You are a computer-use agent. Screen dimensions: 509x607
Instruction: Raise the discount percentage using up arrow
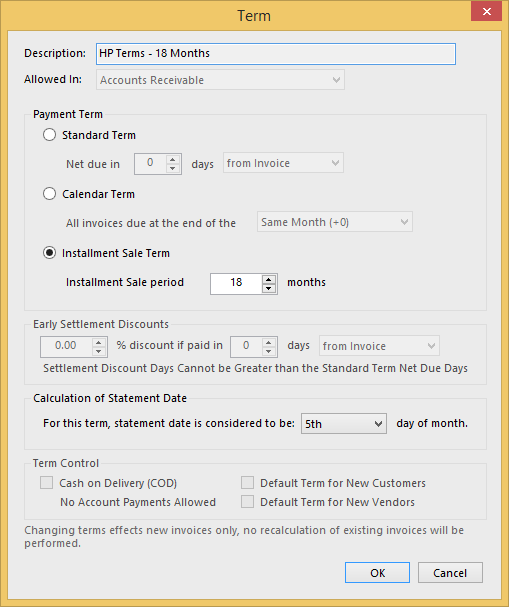(99, 342)
